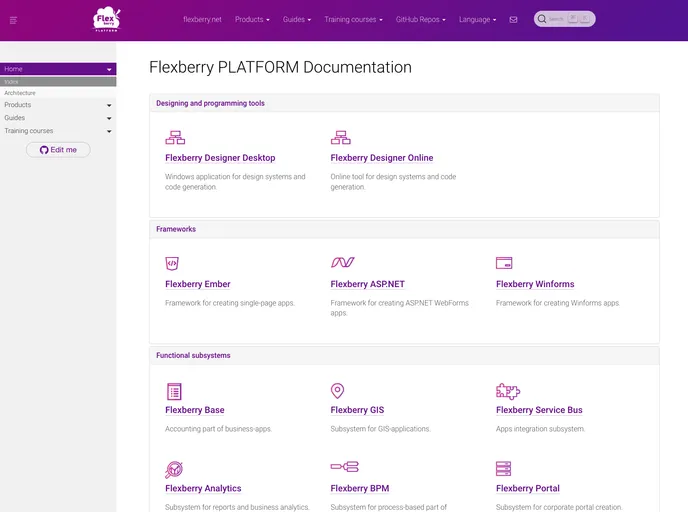
Task: Open the GitHub Repos dropdown
Action: [x=421, y=19]
